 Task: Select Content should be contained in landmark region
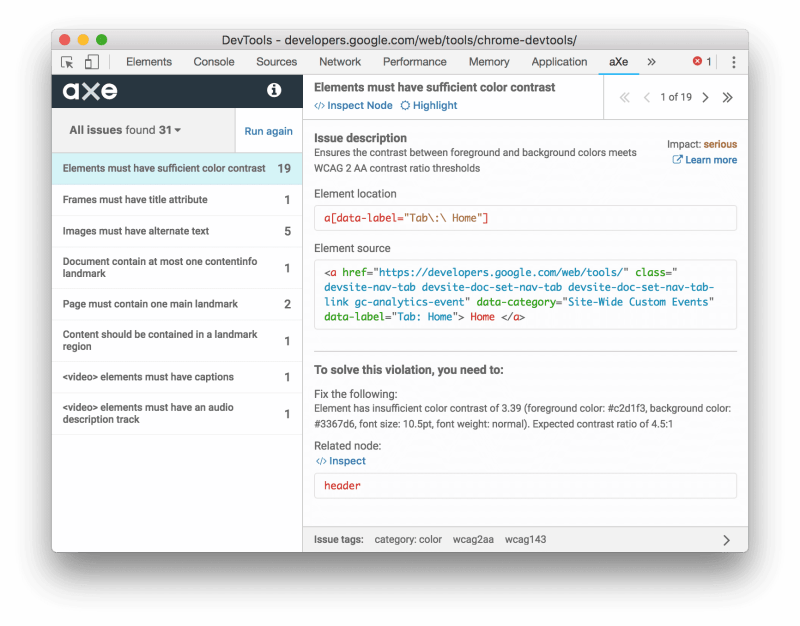click(177, 341)
